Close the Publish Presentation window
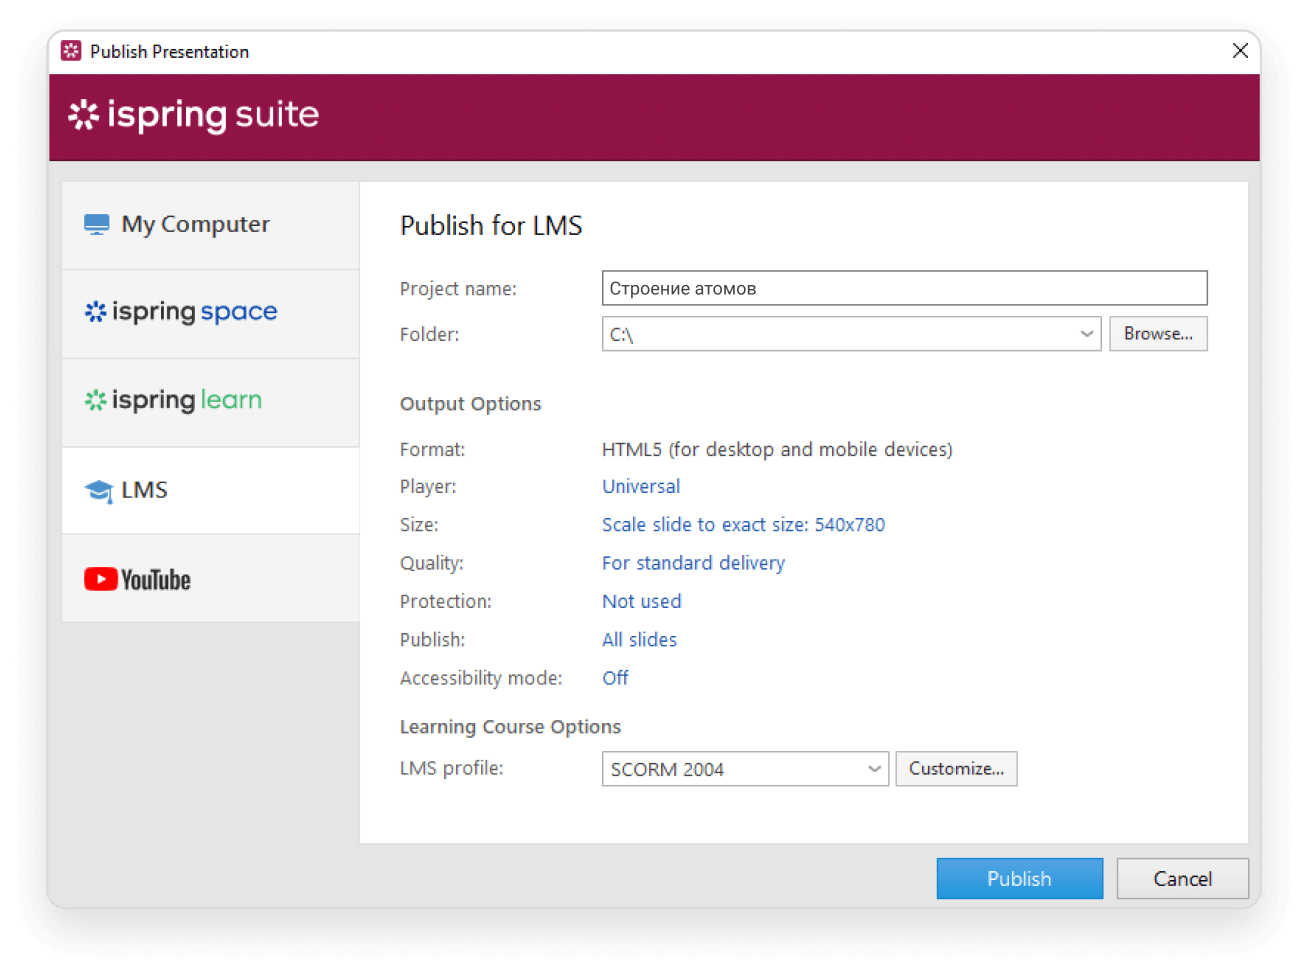Viewport: 1308px width, 973px height. [x=1240, y=51]
